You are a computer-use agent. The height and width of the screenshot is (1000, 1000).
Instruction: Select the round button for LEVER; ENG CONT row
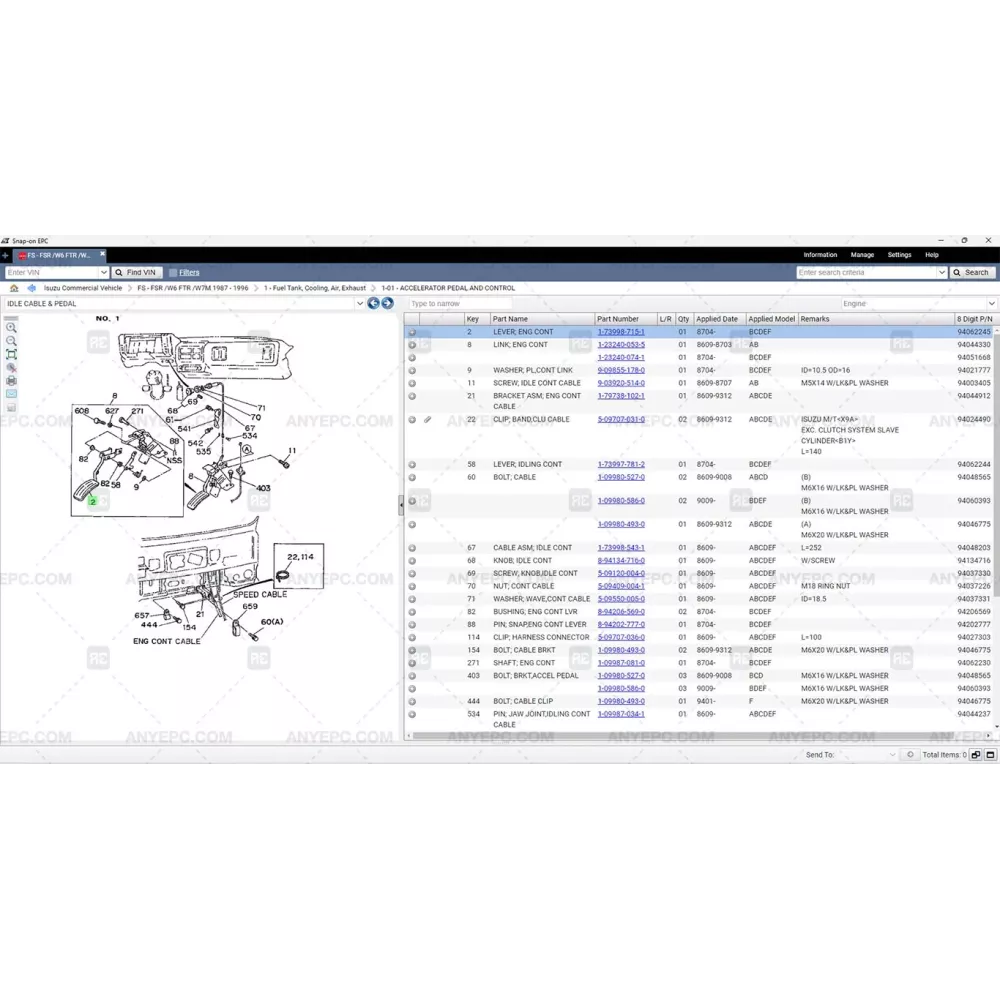point(412,332)
